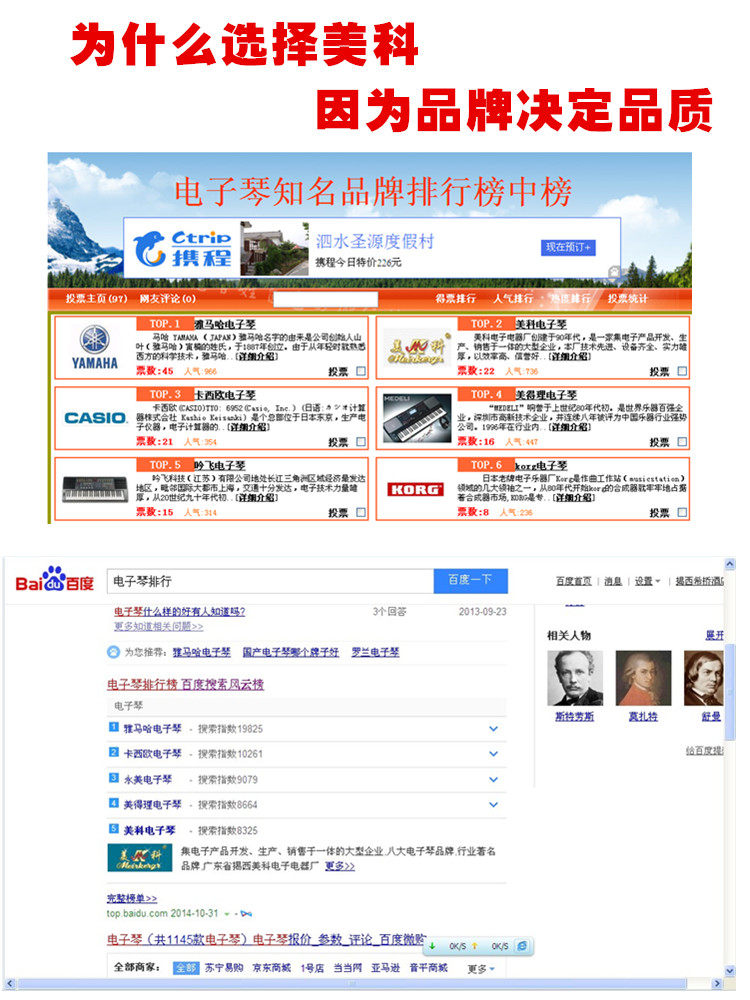This screenshot has width=750, height=1000.
Task: Open the 设置 dropdown in Baidu header
Action: coord(647,581)
